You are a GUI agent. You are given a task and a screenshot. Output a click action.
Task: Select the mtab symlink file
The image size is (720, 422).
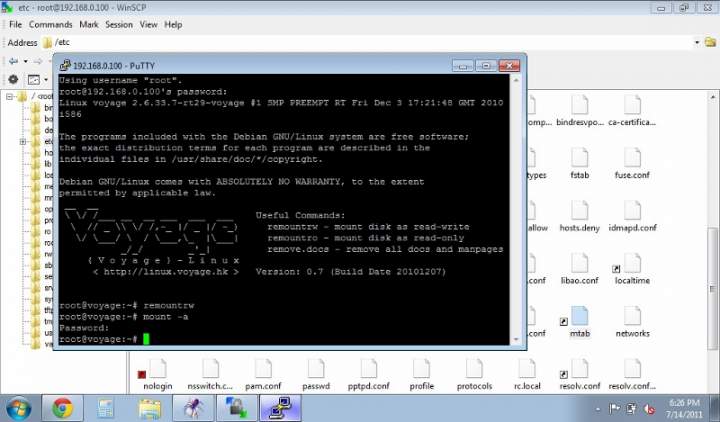pos(579,322)
